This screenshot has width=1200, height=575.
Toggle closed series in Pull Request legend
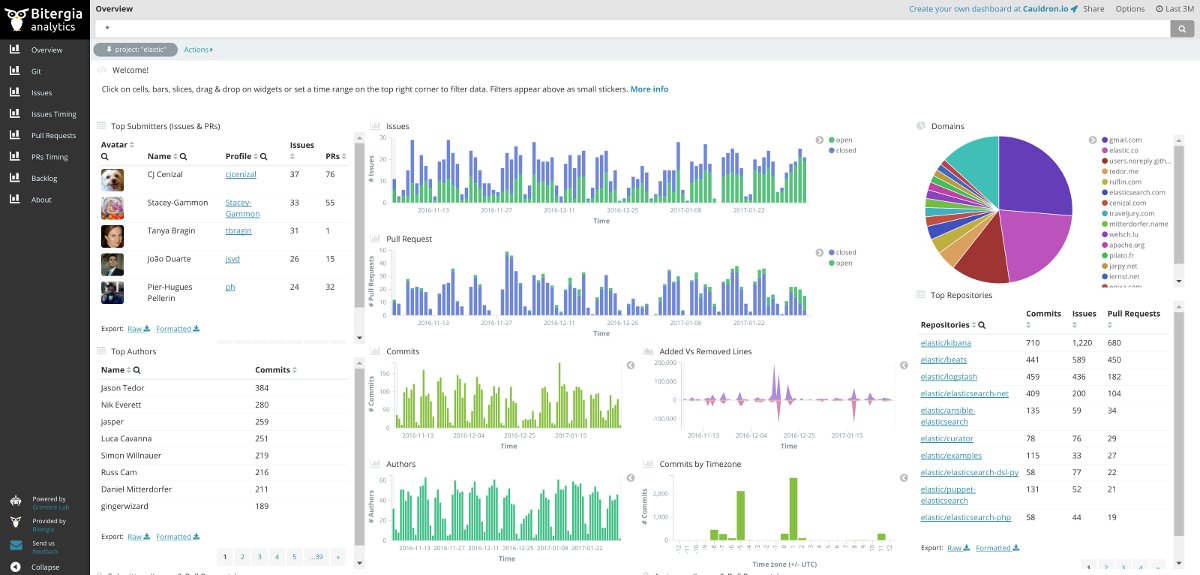tap(842, 253)
